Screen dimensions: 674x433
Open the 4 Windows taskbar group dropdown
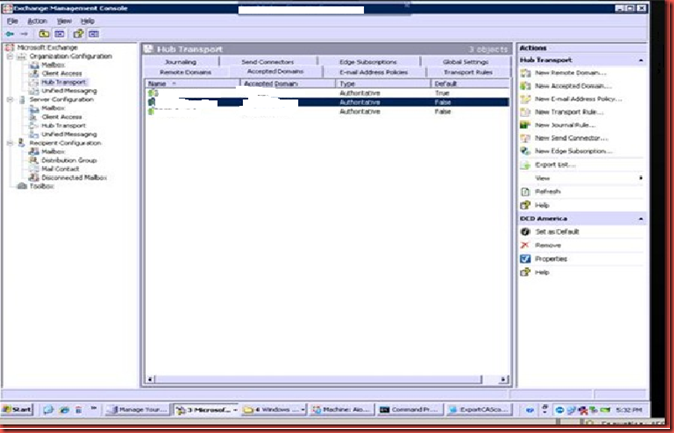(x=303, y=410)
